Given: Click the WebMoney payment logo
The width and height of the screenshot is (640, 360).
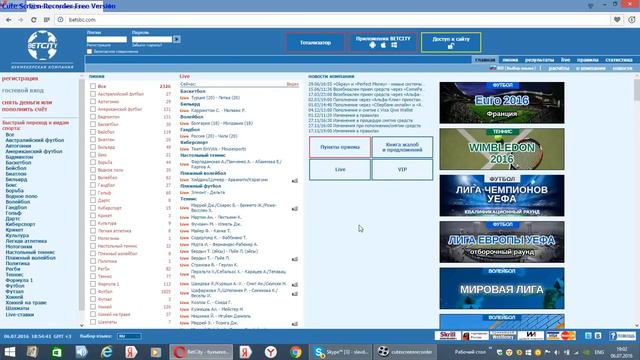Looking at the screenshot, I should click(502, 336).
